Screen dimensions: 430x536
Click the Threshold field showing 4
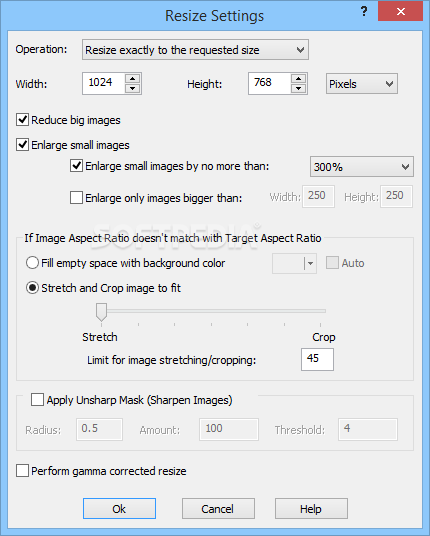(368, 429)
